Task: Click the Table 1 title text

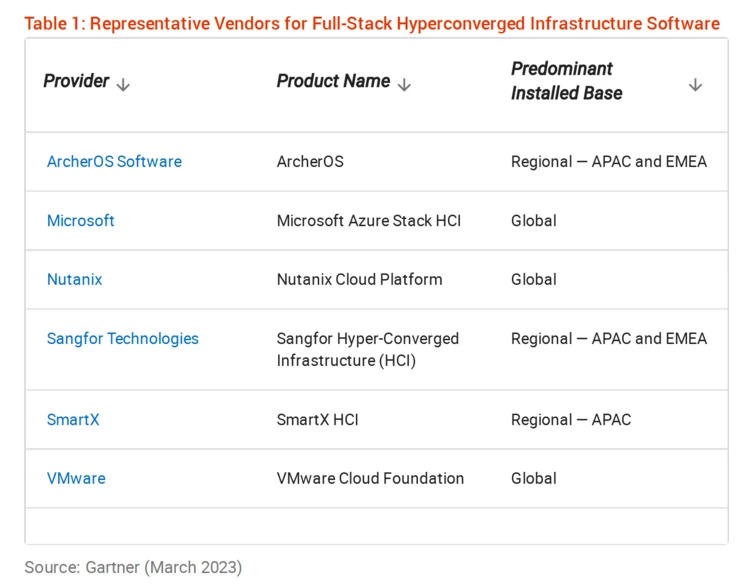Action: (x=372, y=23)
